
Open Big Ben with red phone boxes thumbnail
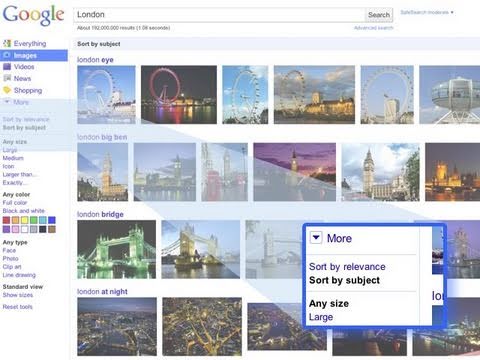pyautogui.click(x=225, y=172)
